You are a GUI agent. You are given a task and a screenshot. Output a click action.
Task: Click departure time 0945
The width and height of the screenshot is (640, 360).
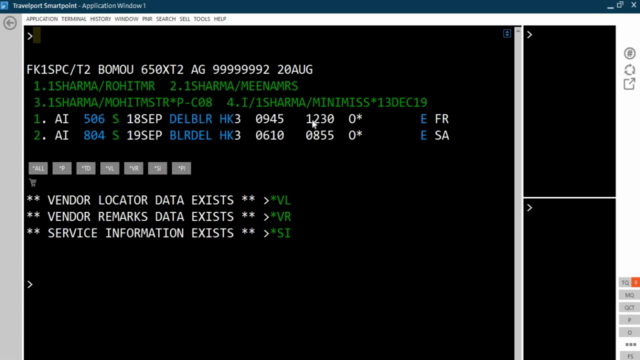tap(269, 119)
